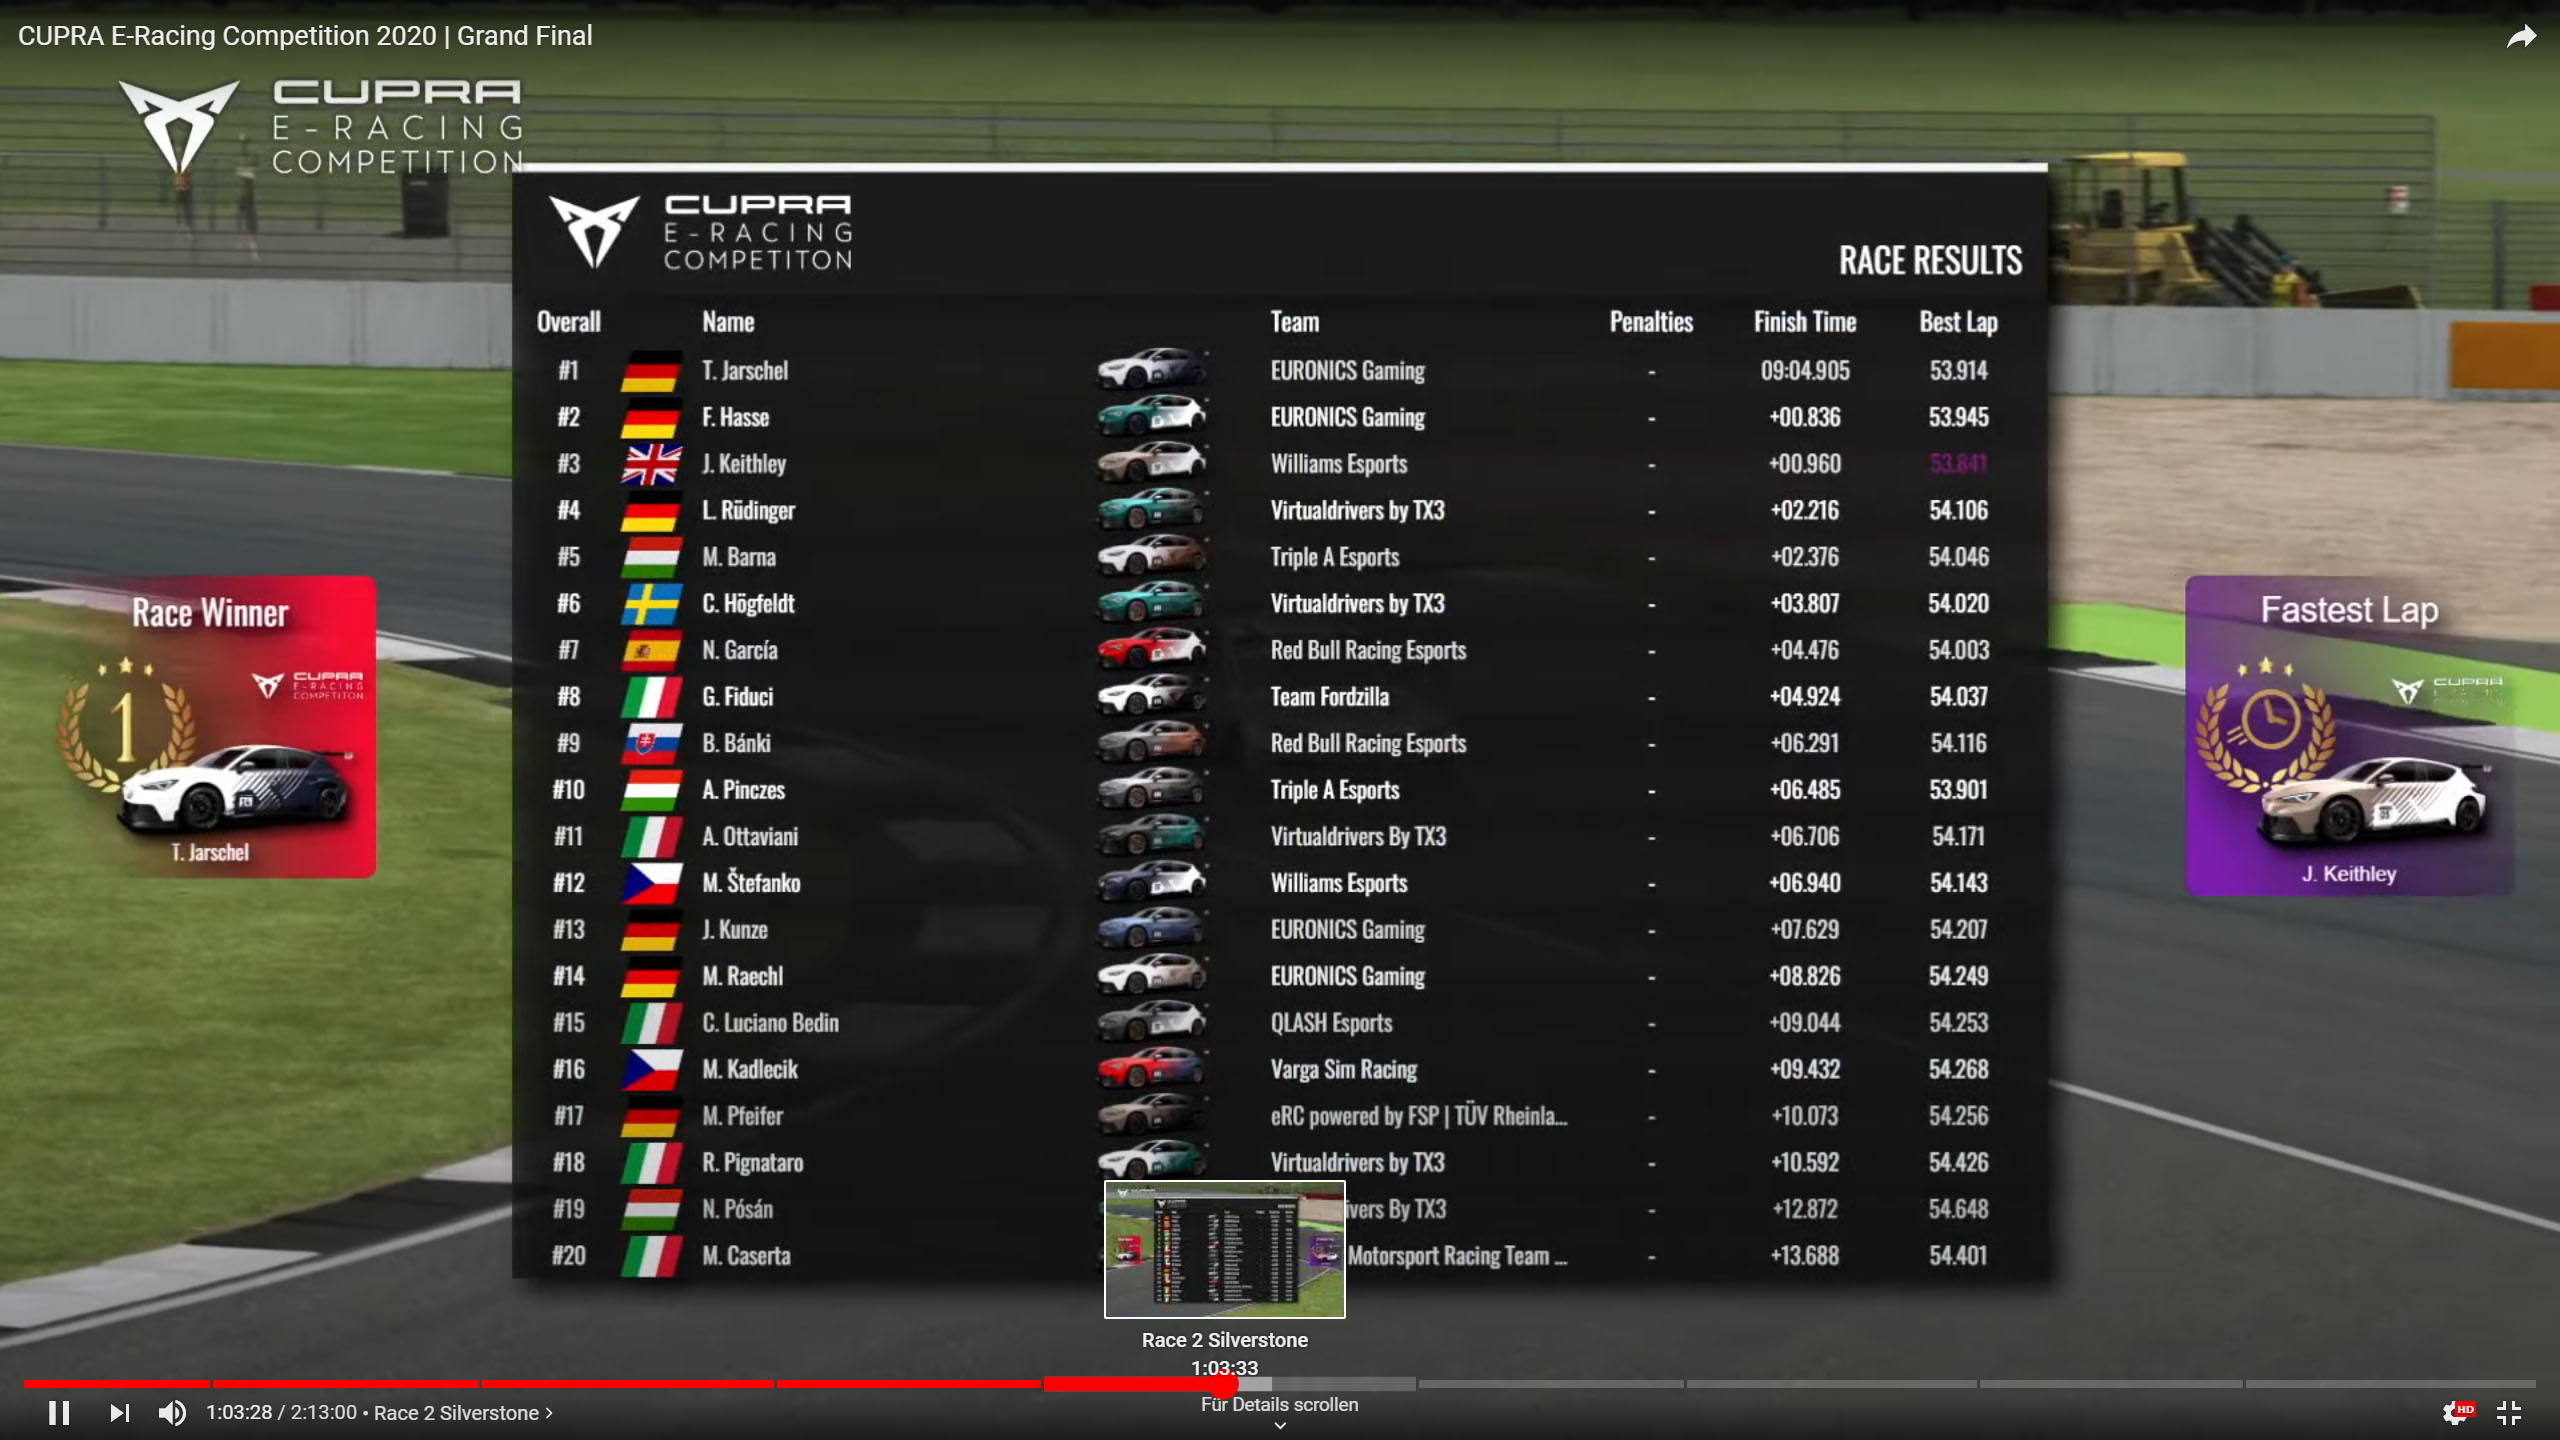Click the CUPRA logo in the results panel
Viewport: 2560px width, 1440px height.
click(x=700, y=232)
